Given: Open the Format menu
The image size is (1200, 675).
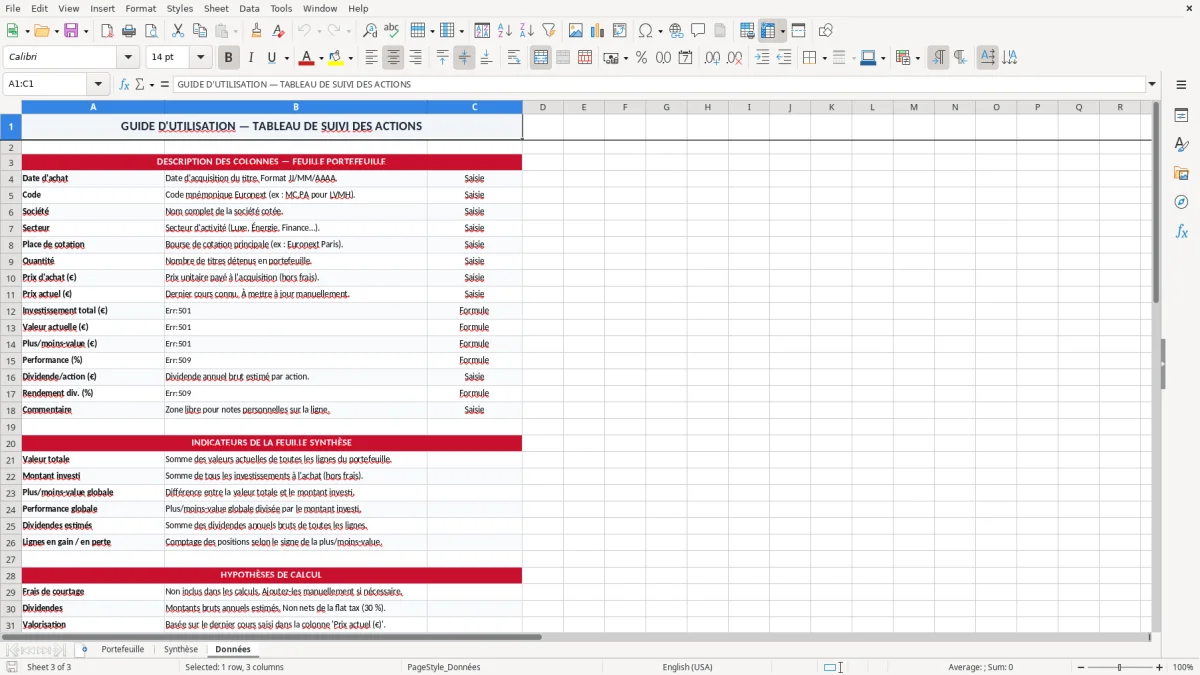Looking at the screenshot, I should (x=141, y=8).
